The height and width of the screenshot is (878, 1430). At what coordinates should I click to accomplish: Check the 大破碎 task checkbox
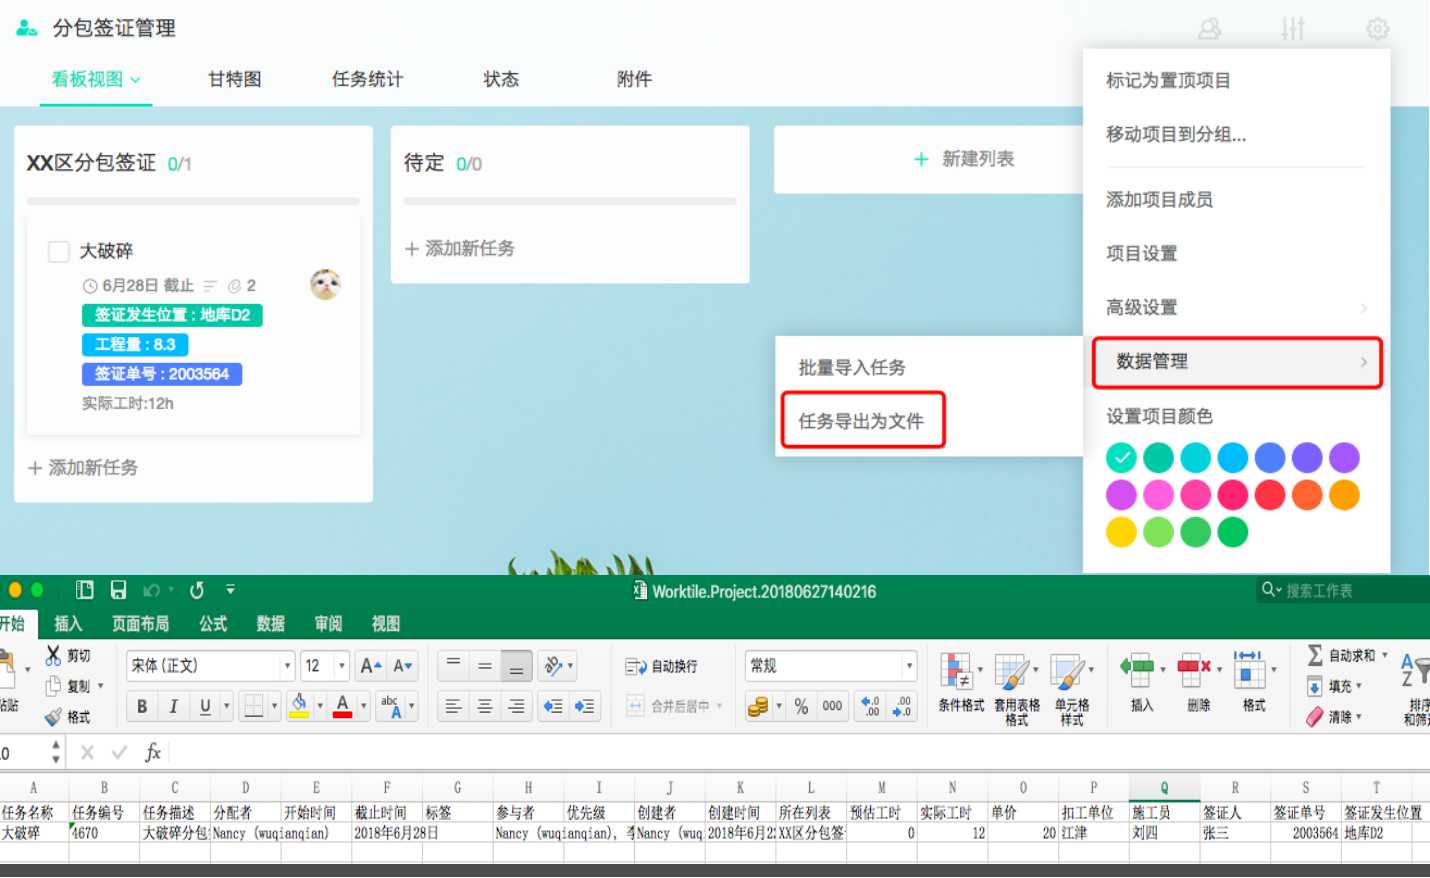coord(57,251)
